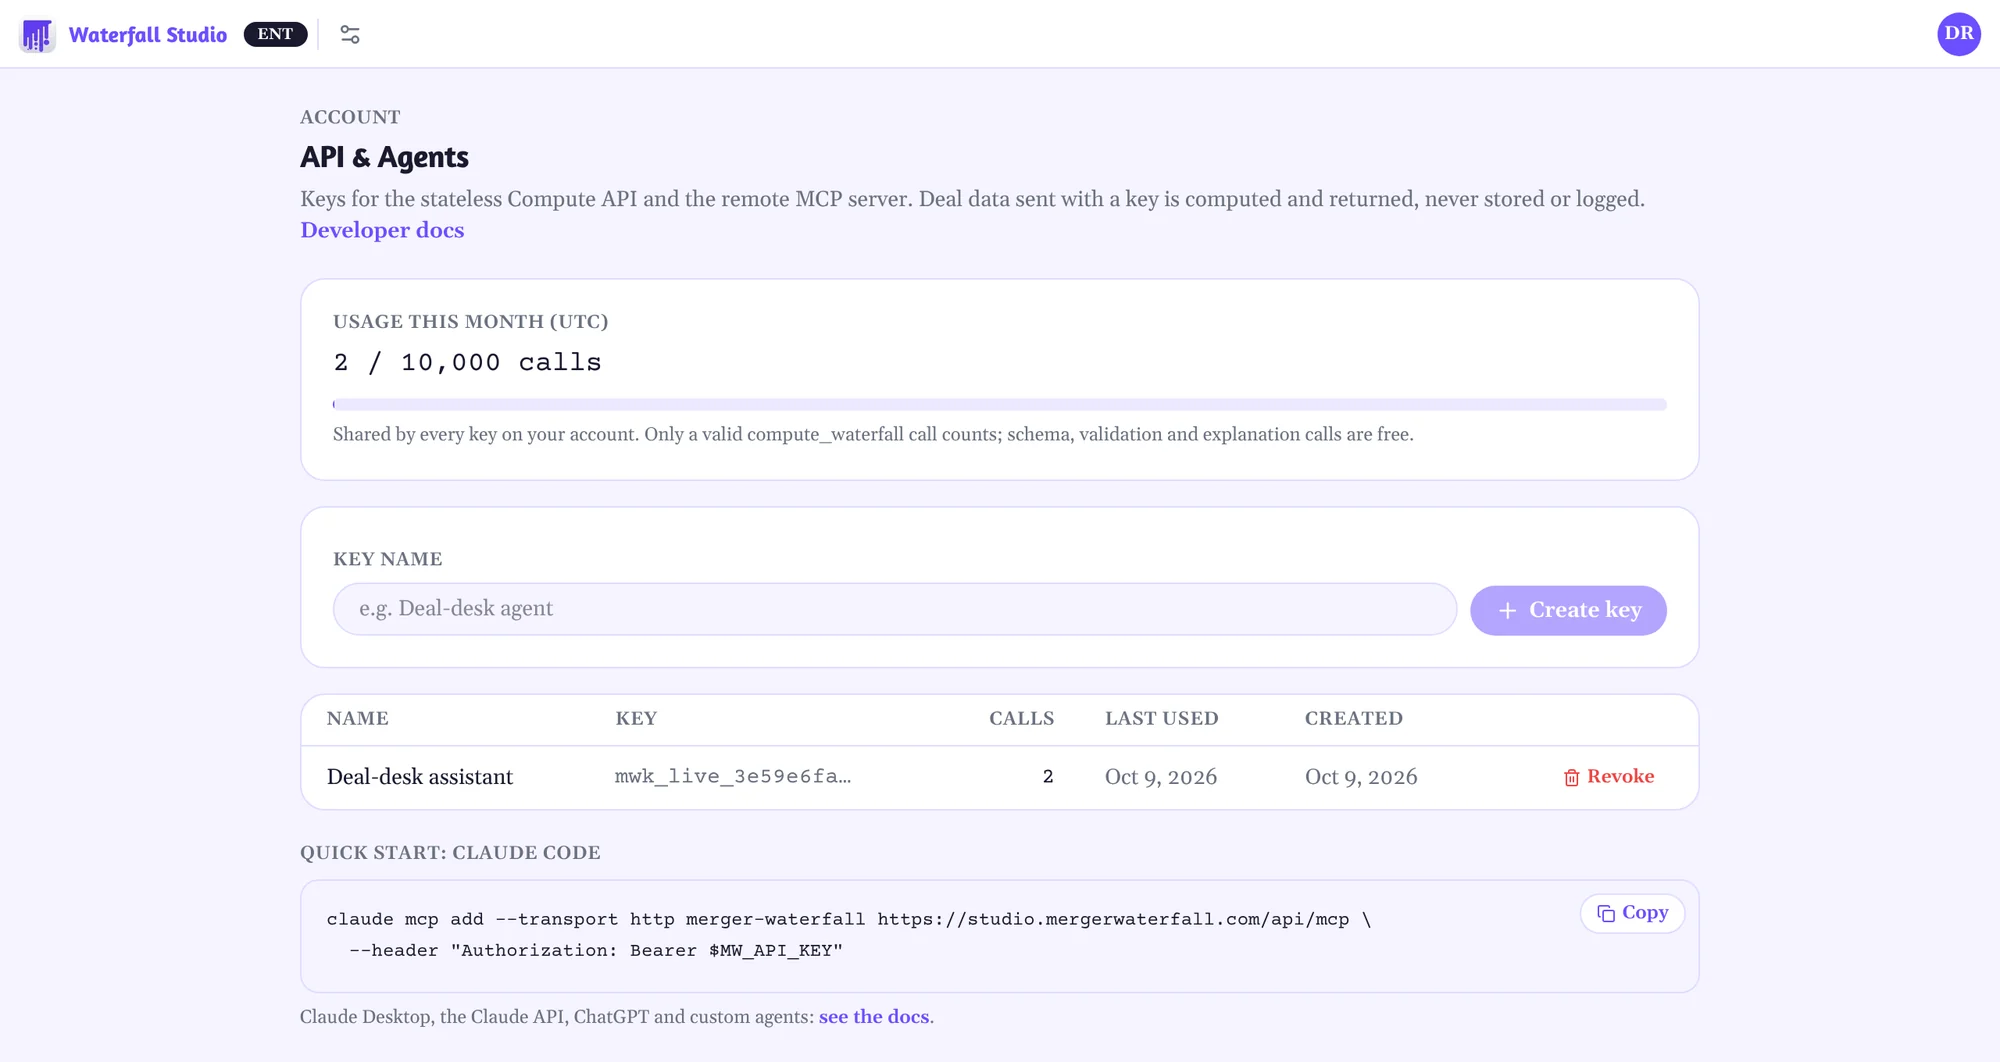Click the '2 / 10,000 calls' usage value
2000x1062 pixels.
[467, 362]
